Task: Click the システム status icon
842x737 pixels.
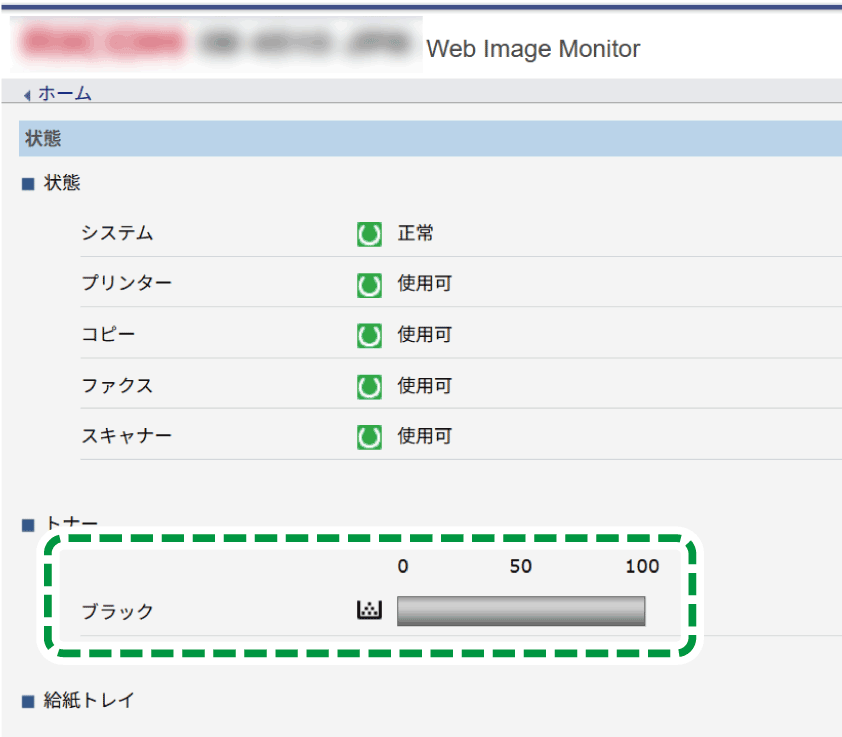Action: tap(369, 233)
